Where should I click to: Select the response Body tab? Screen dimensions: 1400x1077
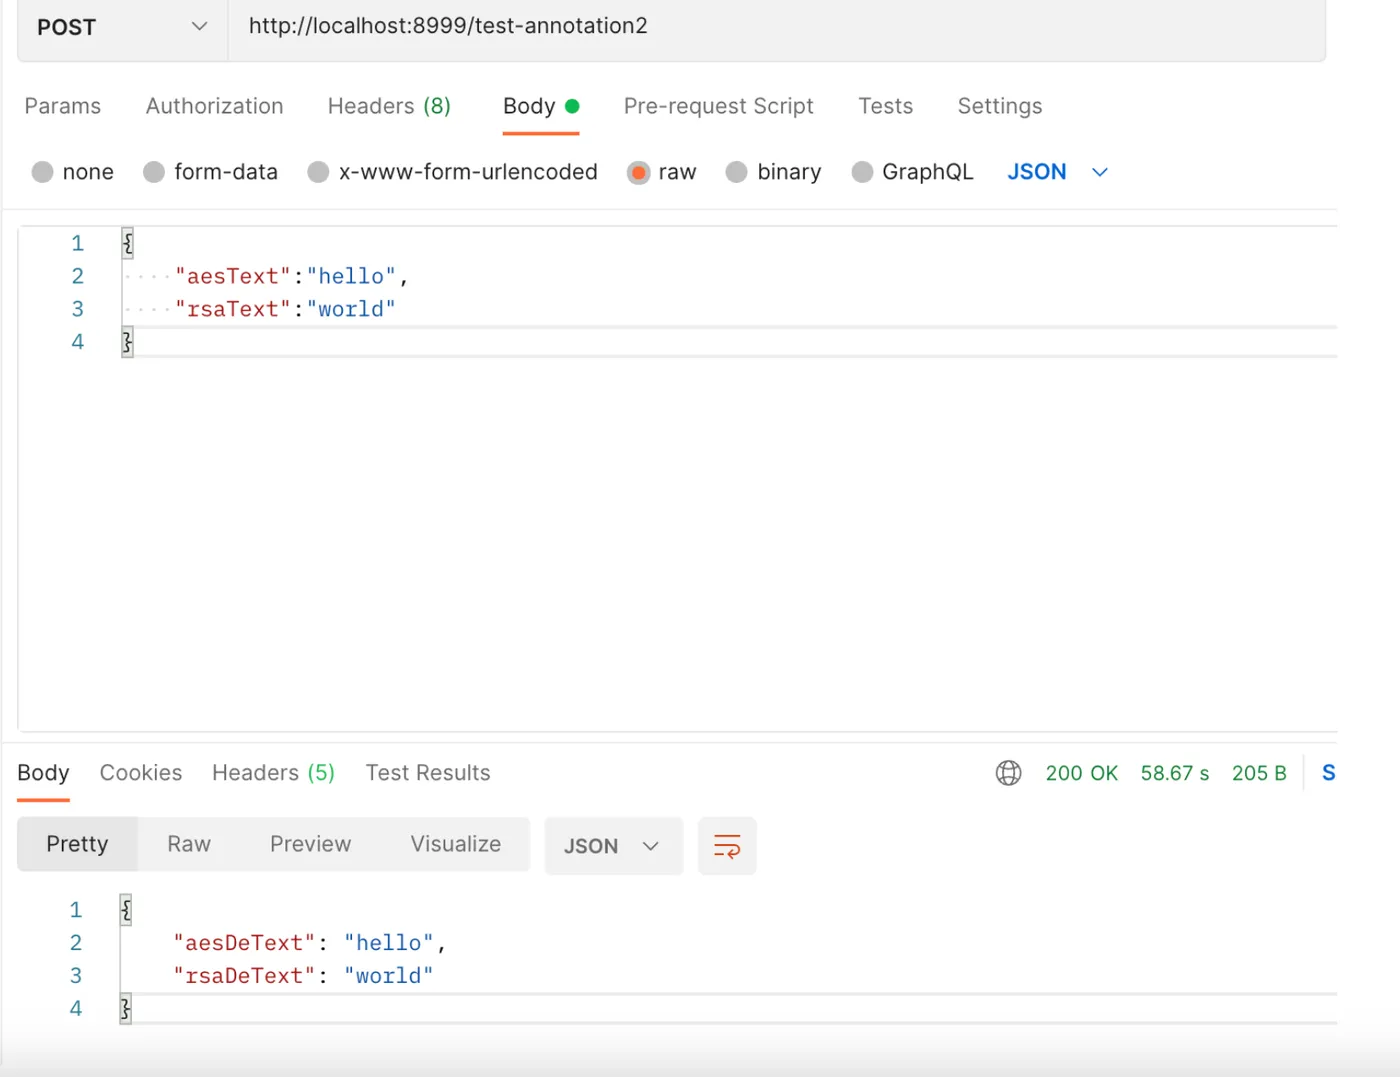tap(43, 773)
